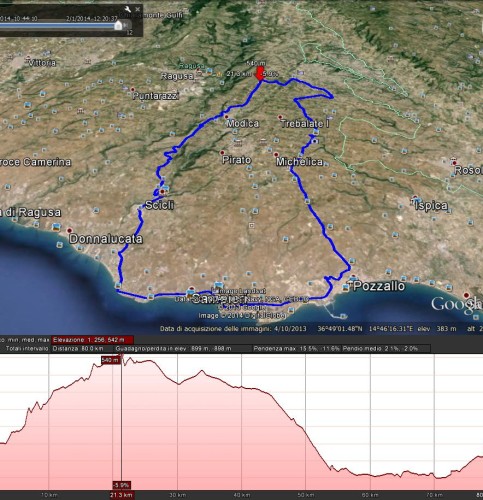This screenshot has height=500, width=483.
Task: Open time slider options wrench icon
Action: click(128, 9)
